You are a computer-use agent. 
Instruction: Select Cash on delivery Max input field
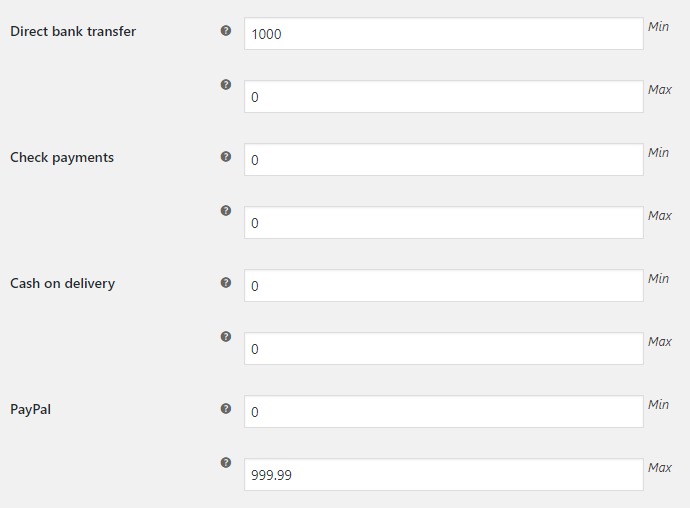[444, 348]
